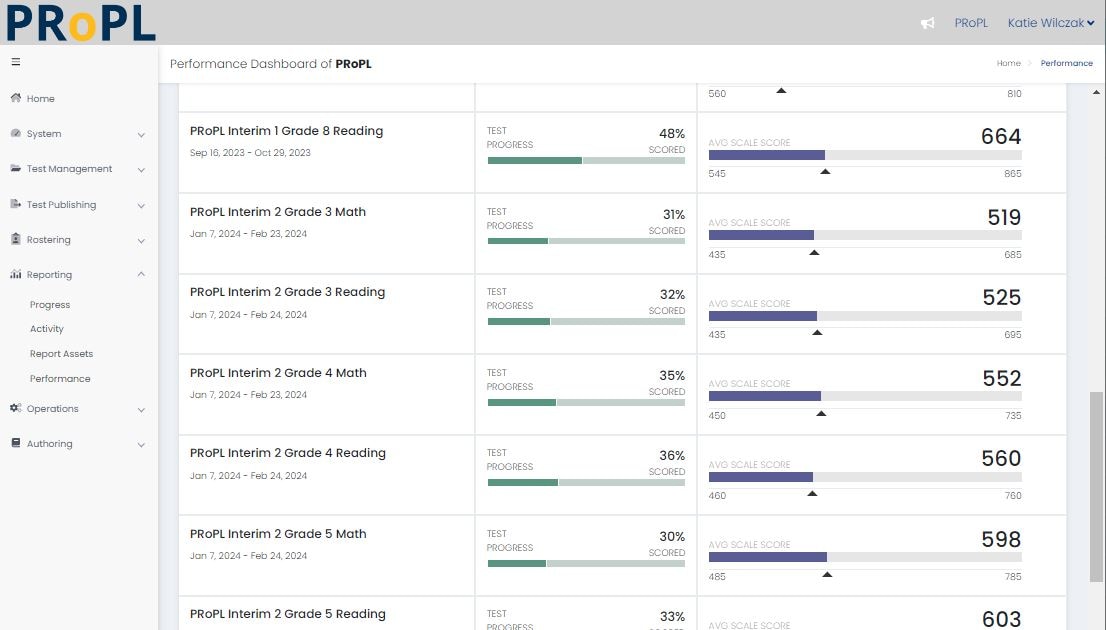
Task: Click the Authoring book icon
Action: coord(16,443)
